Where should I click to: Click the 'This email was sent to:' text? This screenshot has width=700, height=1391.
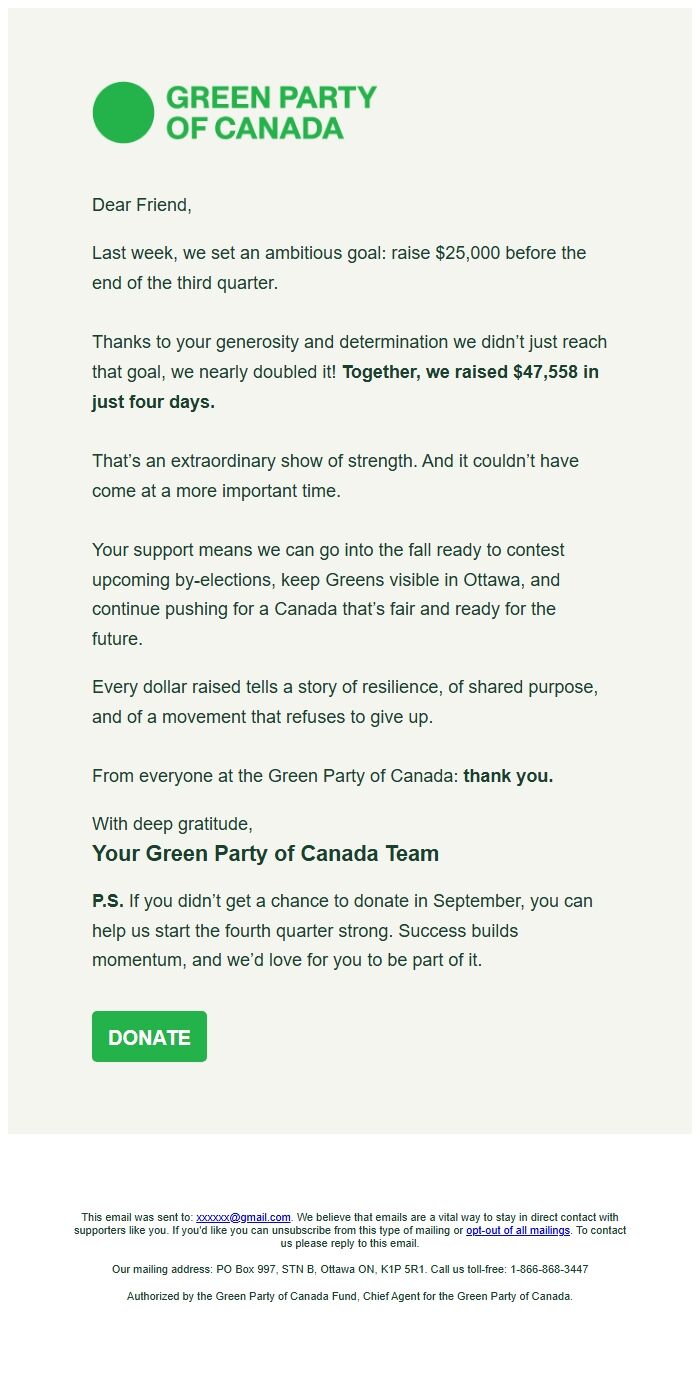[x=136, y=1217]
